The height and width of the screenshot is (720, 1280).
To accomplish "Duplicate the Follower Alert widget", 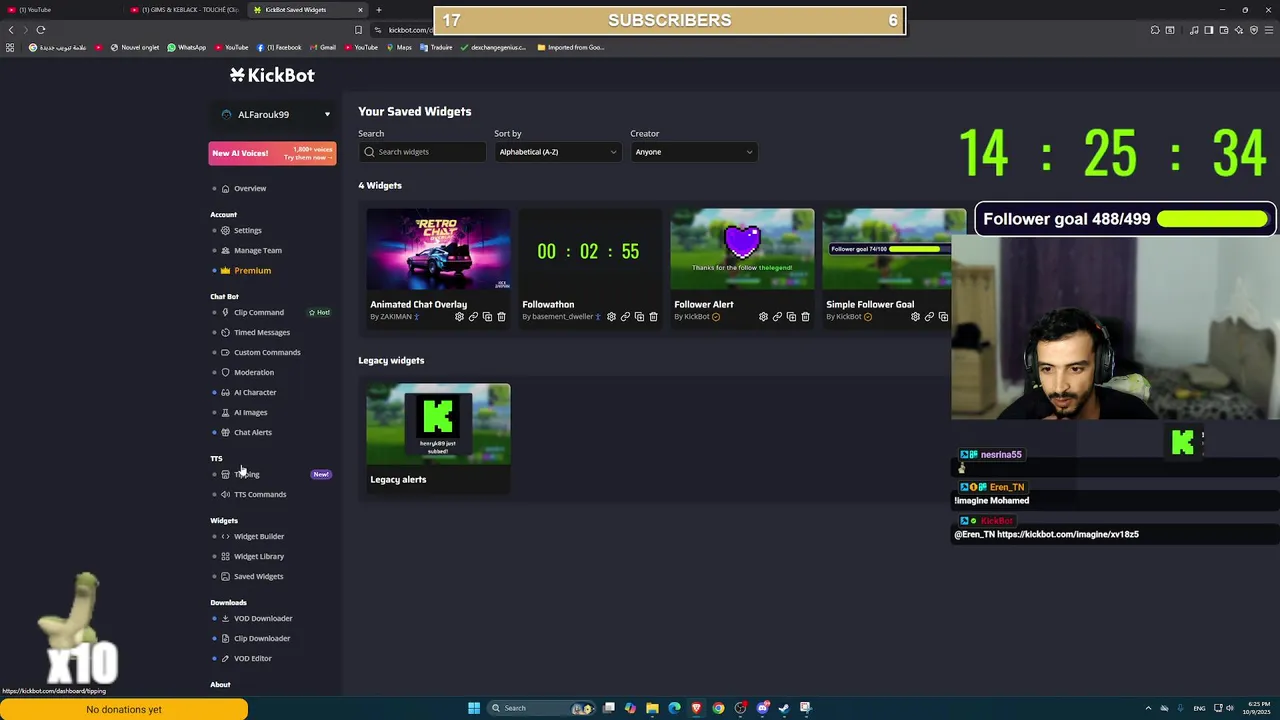I will [791, 317].
